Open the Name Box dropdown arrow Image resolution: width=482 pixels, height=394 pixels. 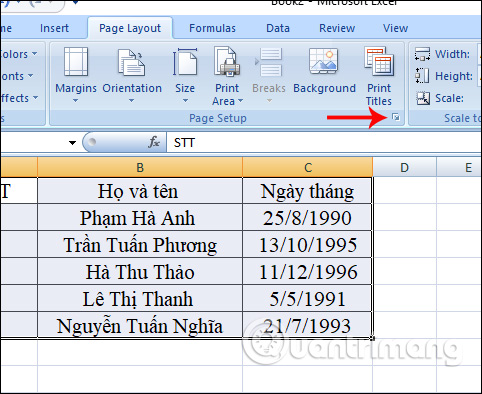72,143
